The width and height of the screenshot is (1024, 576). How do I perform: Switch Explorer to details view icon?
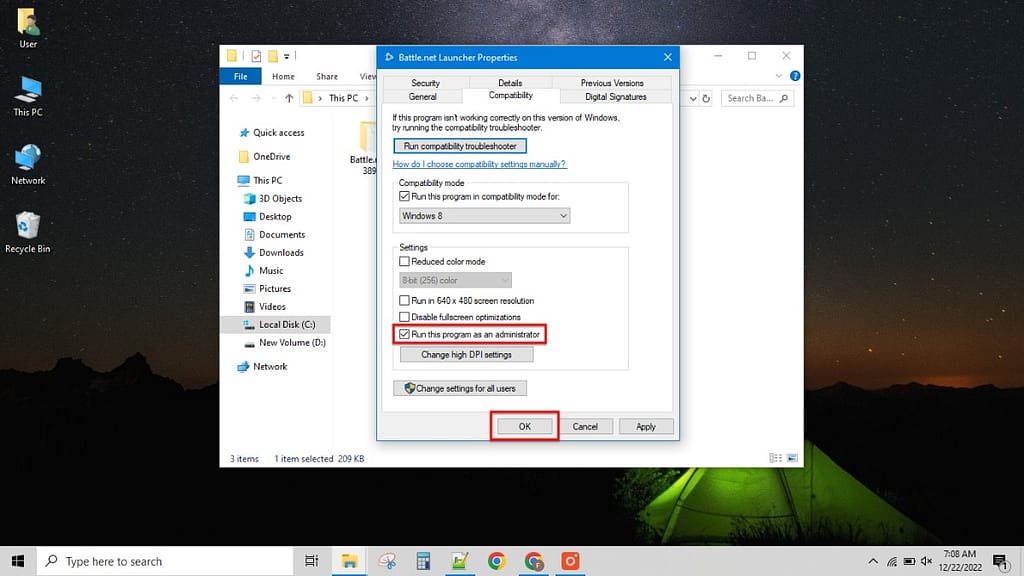(x=775, y=458)
